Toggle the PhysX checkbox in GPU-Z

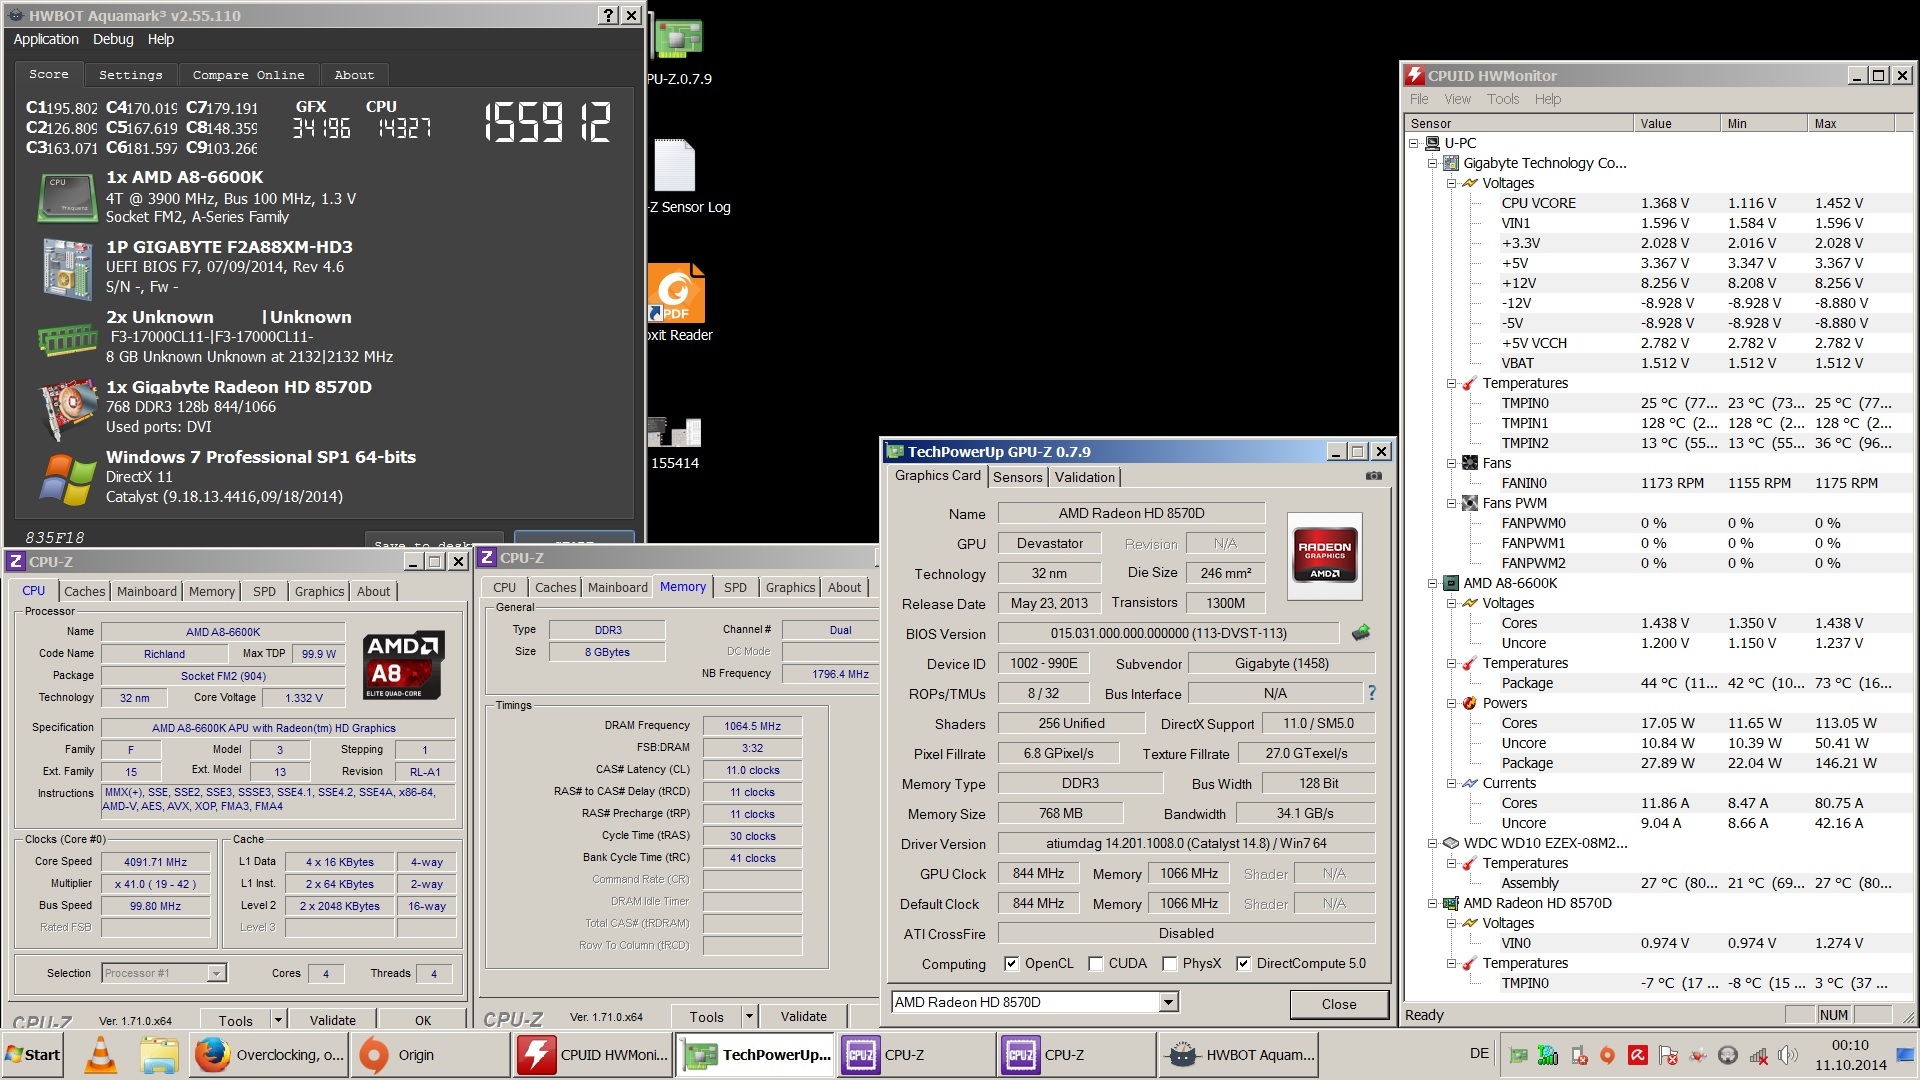click(x=1169, y=963)
